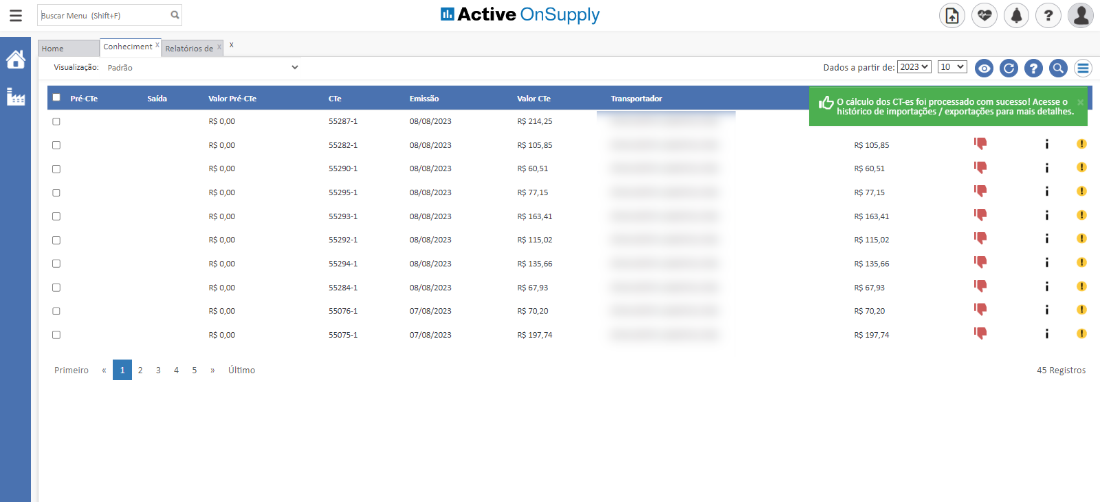
Task: Go to page 2
Action: [140, 370]
